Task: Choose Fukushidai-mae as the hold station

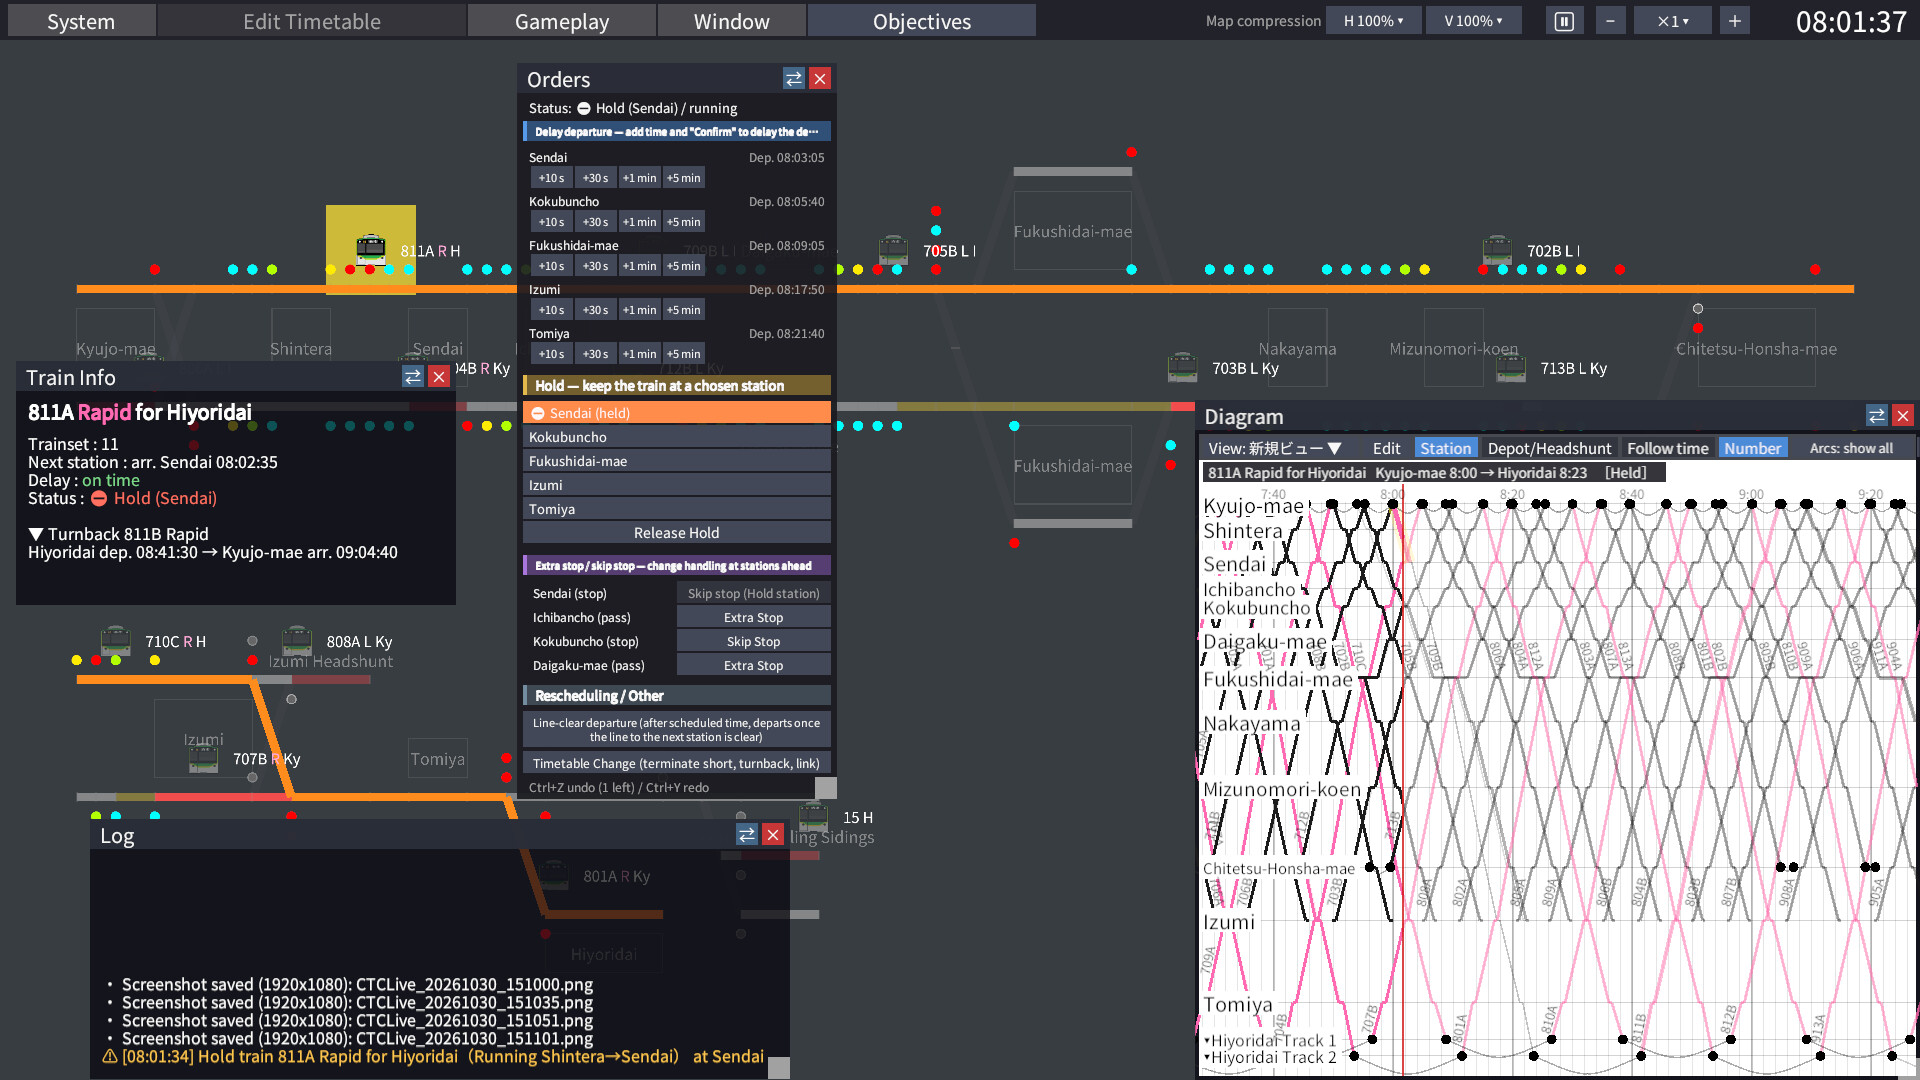Action: point(676,461)
